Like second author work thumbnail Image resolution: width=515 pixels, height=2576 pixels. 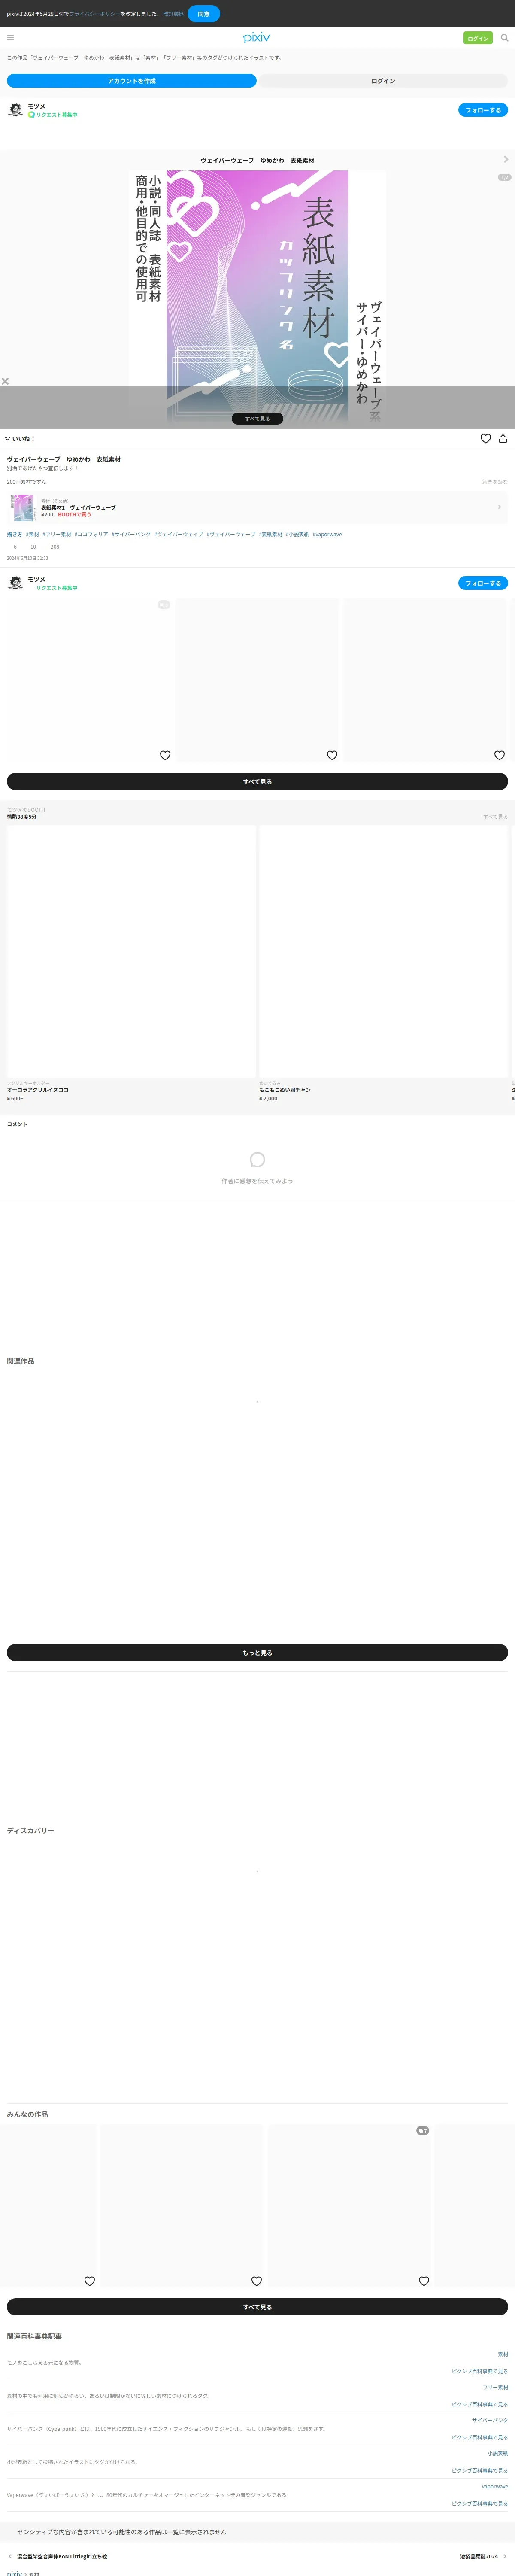pyautogui.click(x=332, y=755)
